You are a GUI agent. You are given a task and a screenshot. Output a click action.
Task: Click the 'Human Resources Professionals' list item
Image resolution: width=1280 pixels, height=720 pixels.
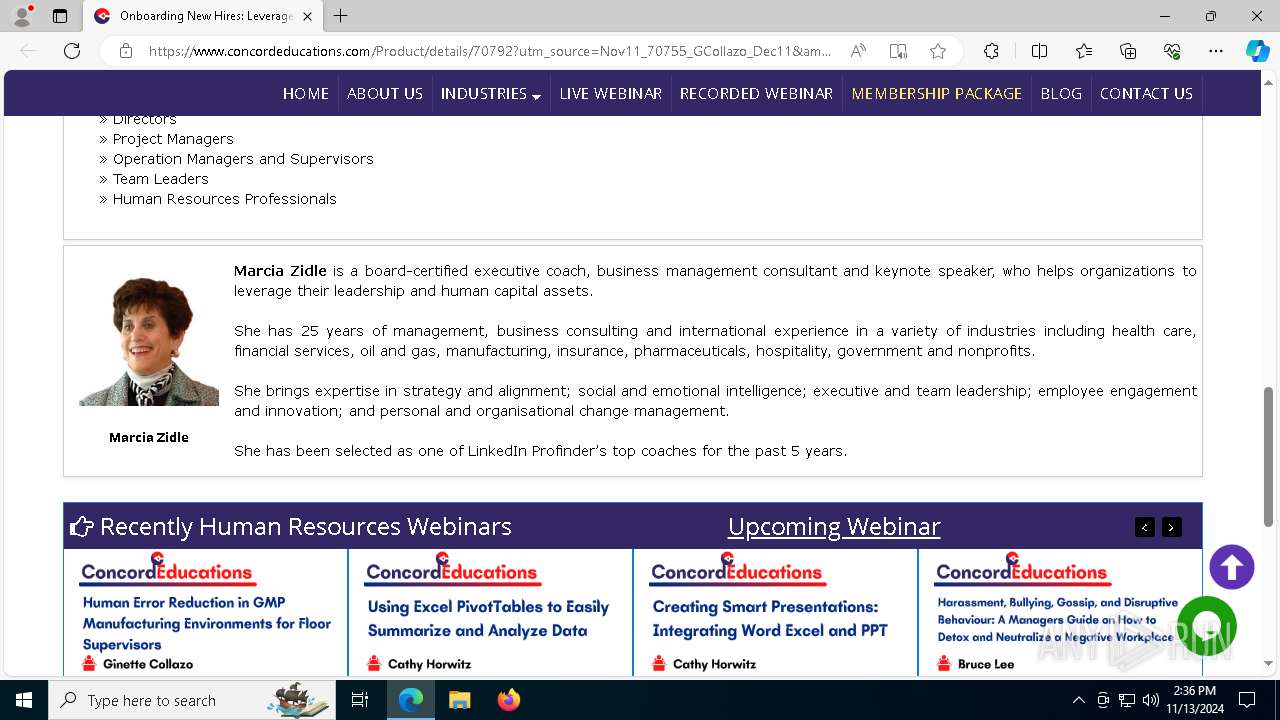224,199
